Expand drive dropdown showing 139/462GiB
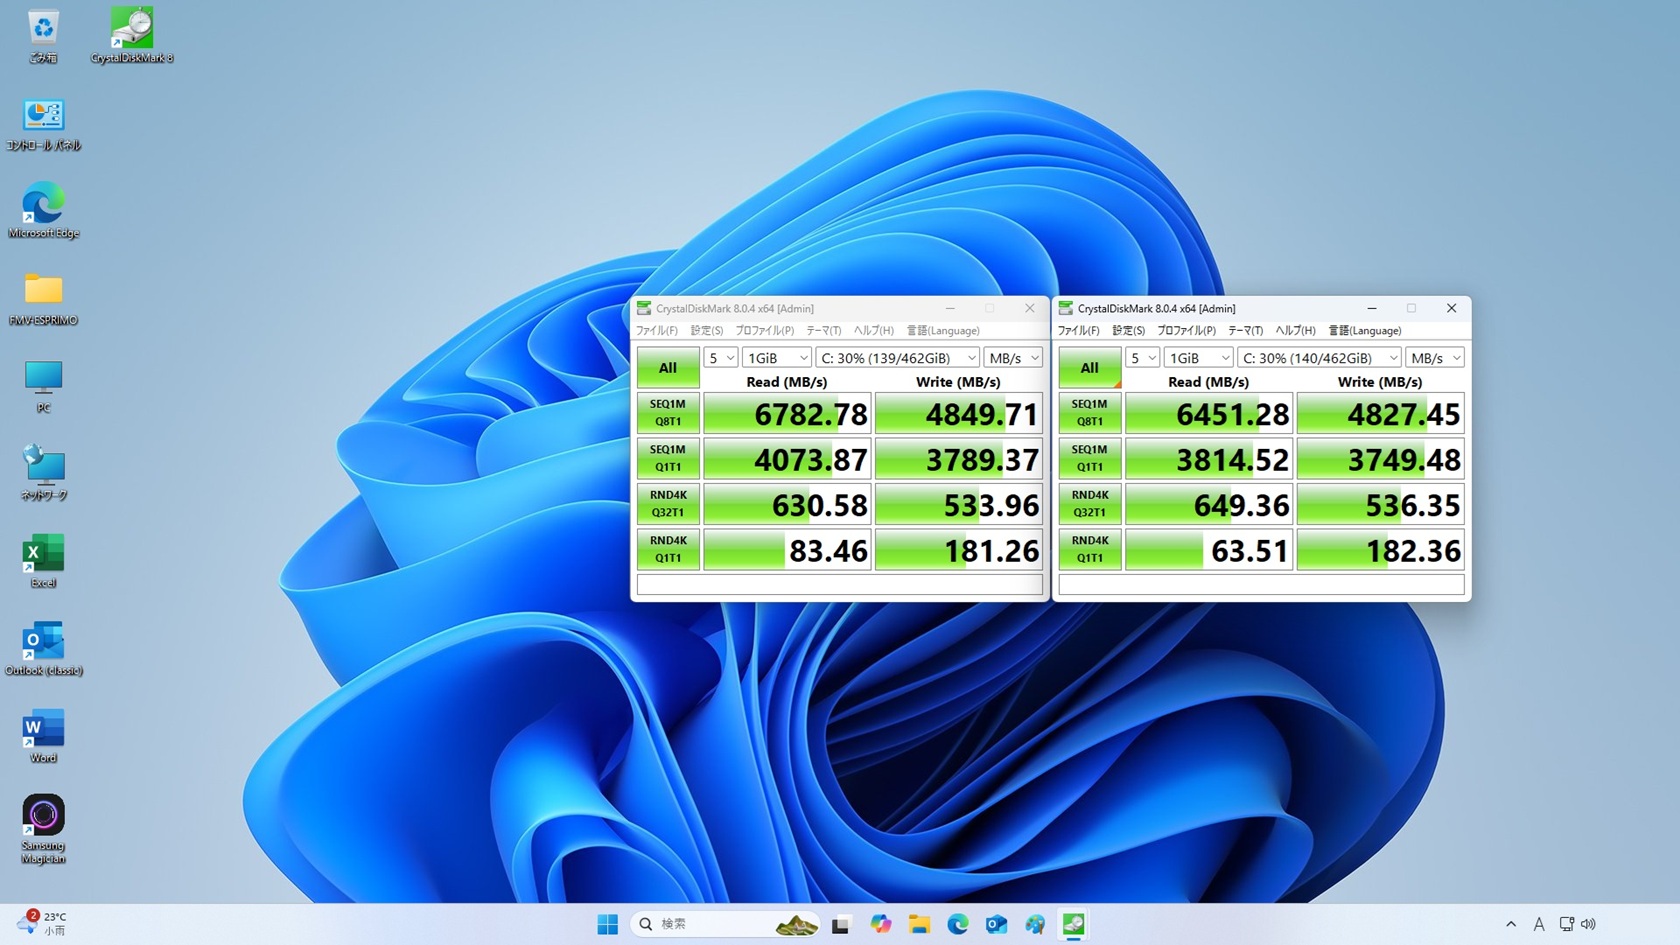The height and width of the screenshot is (945, 1680). click(897, 358)
